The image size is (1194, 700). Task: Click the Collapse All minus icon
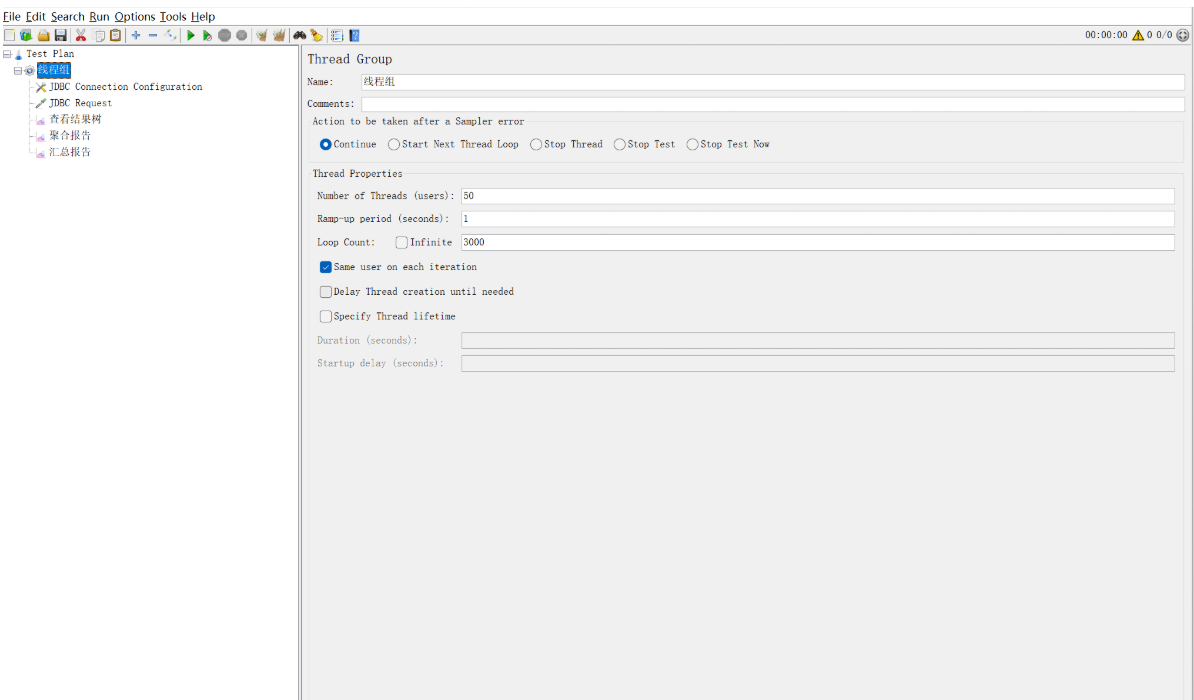click(153, 35)
